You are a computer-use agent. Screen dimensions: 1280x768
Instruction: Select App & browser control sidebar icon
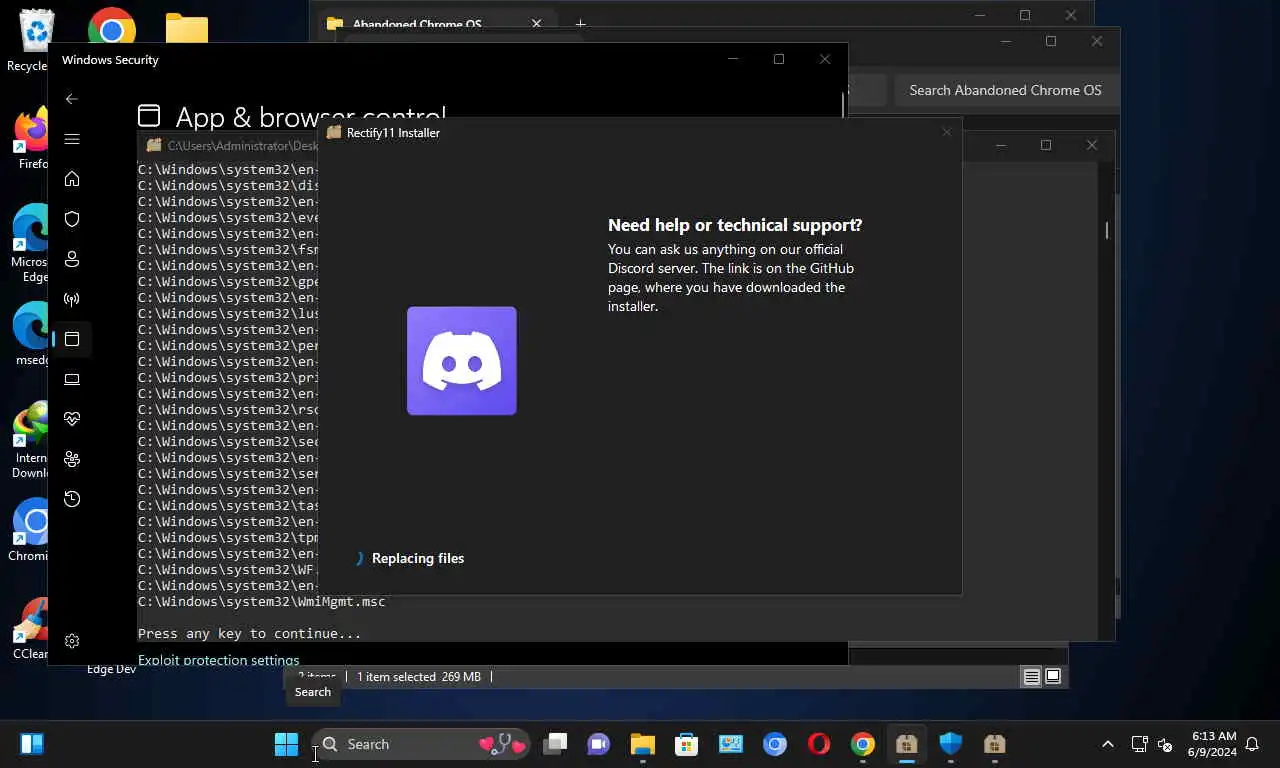coord(71,339)
